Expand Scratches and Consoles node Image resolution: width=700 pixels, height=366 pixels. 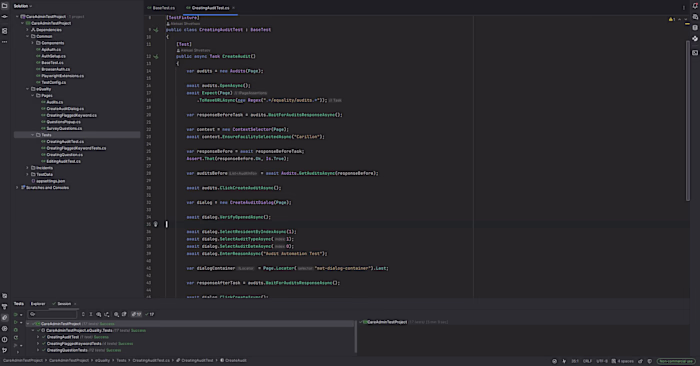coord(17,187)
